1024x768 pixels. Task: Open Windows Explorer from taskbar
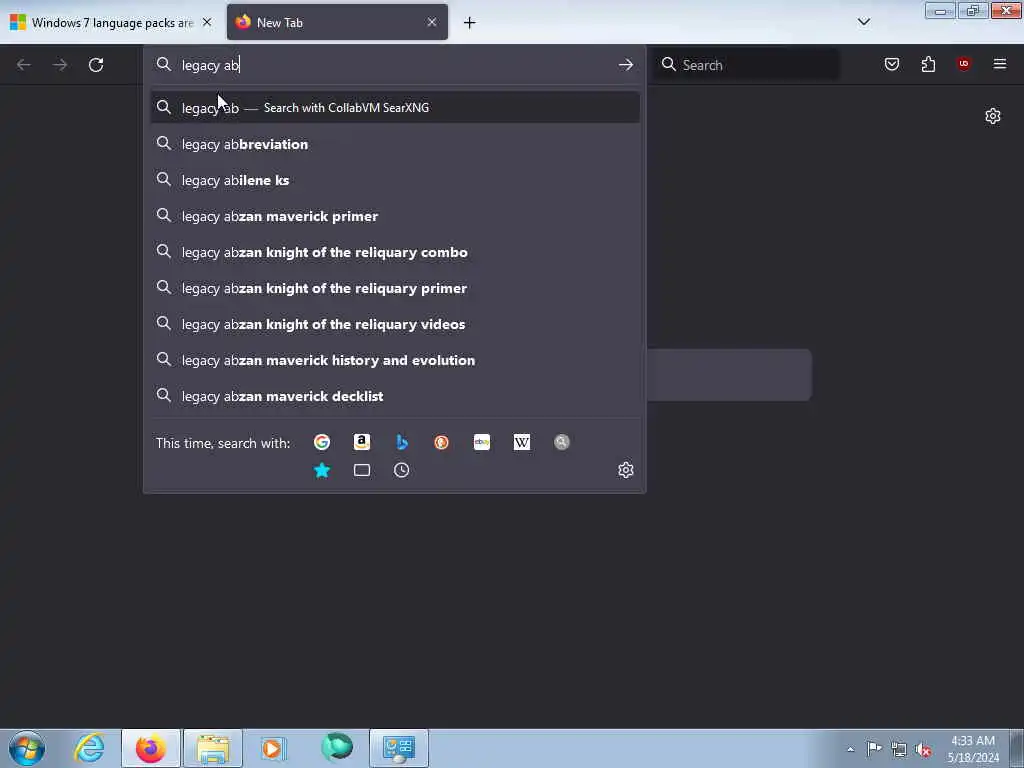[x=213, y=748]
